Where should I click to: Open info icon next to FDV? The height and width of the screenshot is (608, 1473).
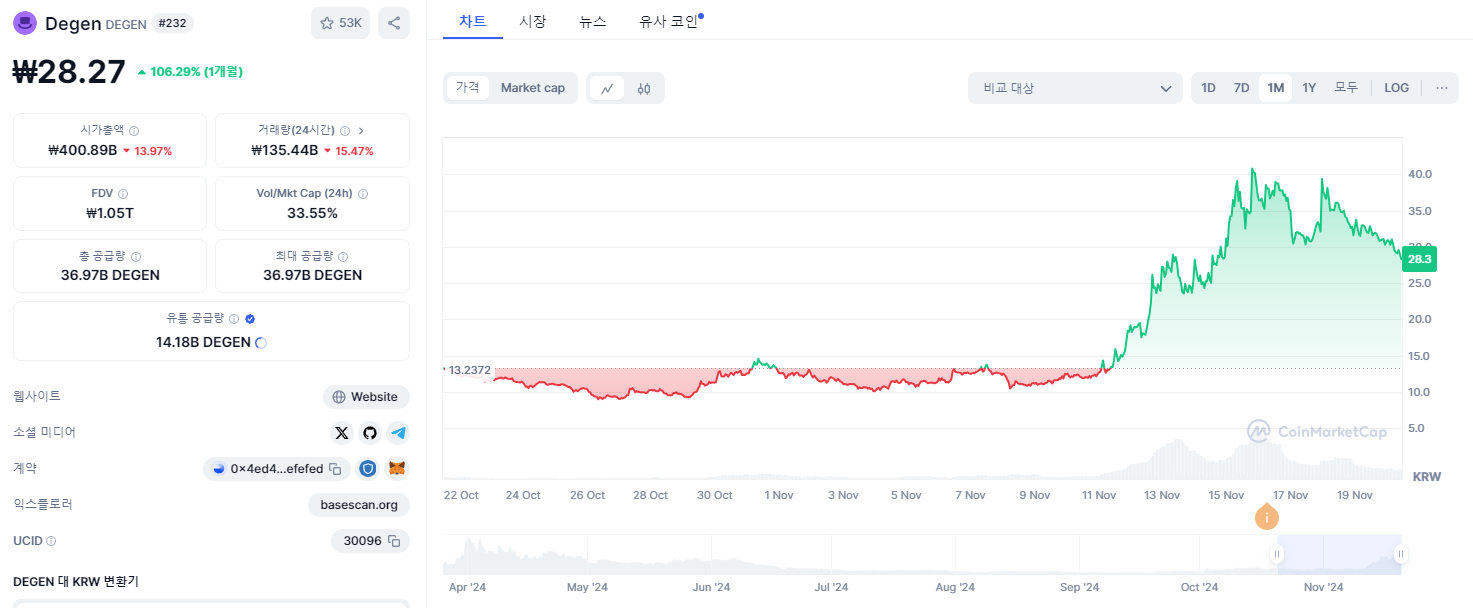click(x=123, y=193)
